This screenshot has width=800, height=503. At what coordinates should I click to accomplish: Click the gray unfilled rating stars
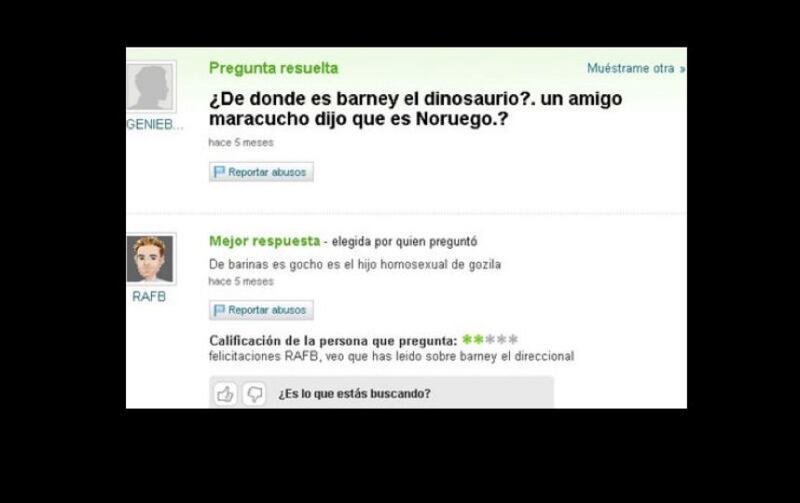[502, 339]
